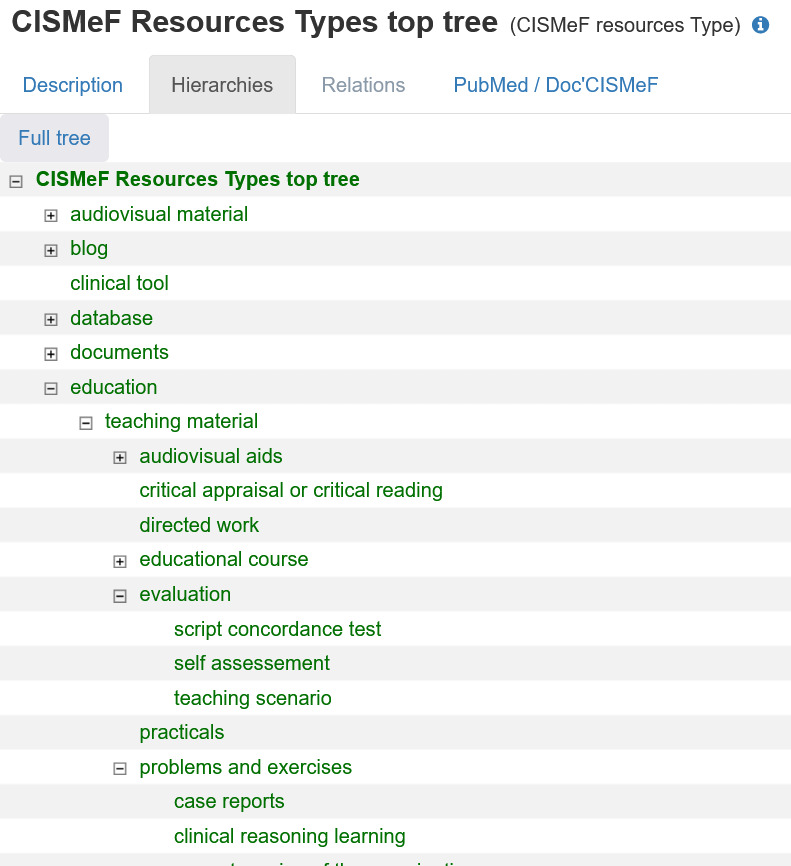
Task: Collapse the problems and exercises node
Action: 120,768
